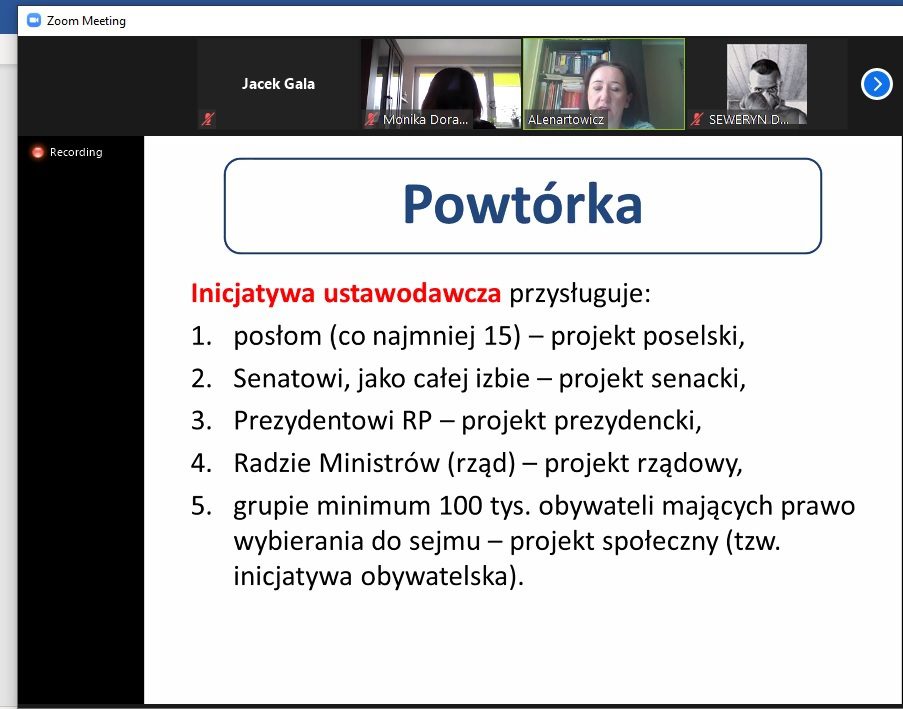Click Monika Dora's muted microphone icon
Viewport: 903px width, 709px height.
(x=371, y=119)
